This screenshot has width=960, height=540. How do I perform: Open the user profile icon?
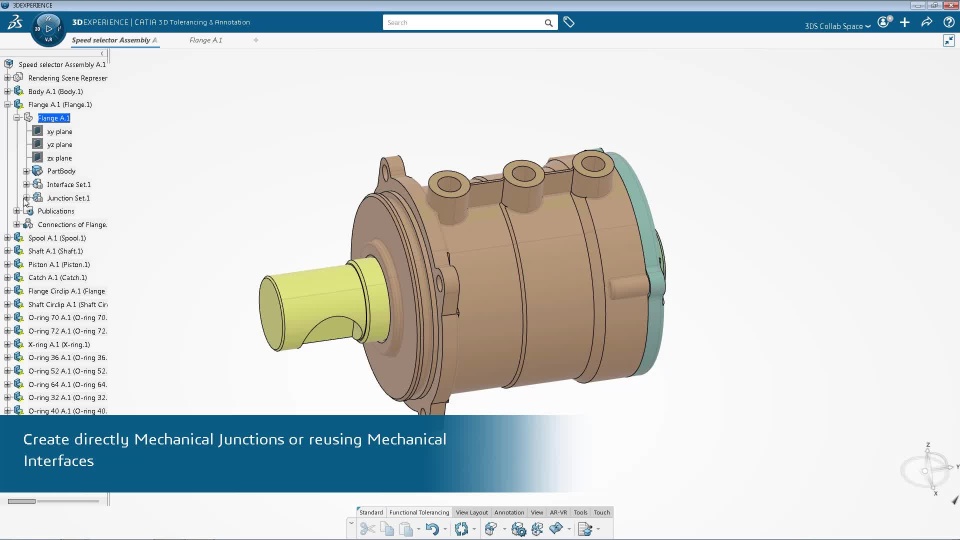[884, 22]
